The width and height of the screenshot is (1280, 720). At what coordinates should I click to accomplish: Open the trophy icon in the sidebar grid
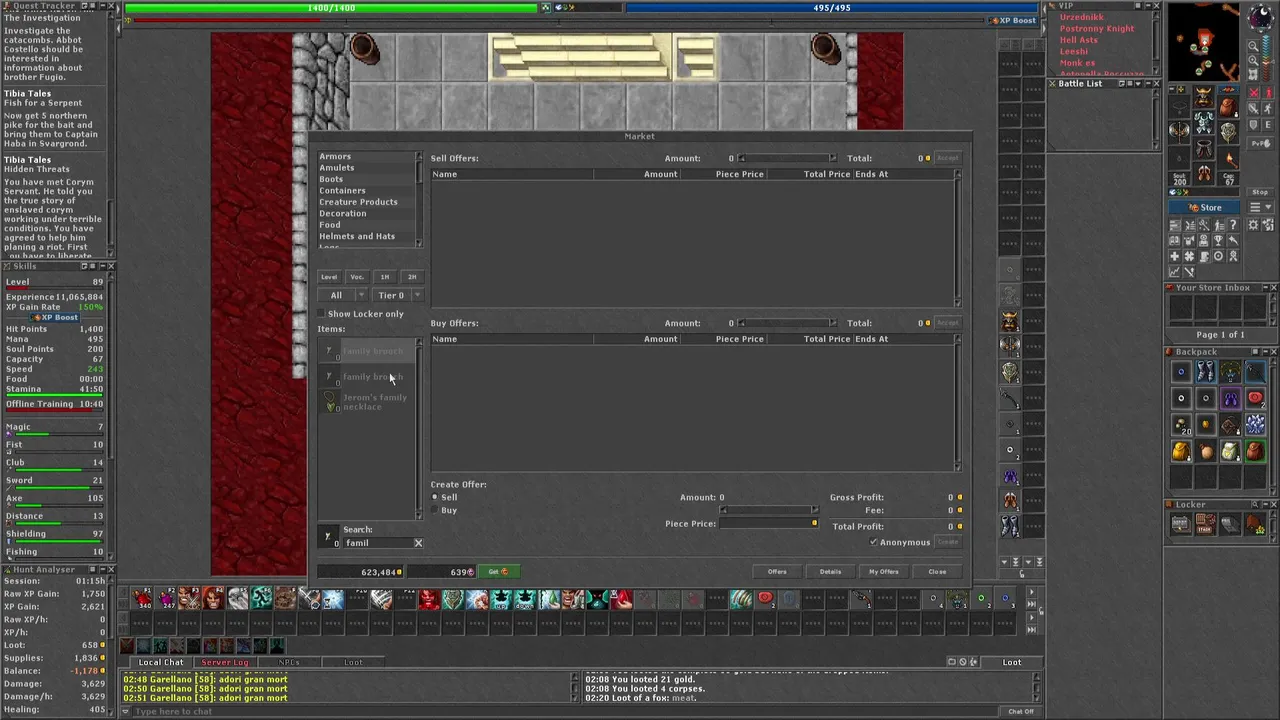[1219, 240]
